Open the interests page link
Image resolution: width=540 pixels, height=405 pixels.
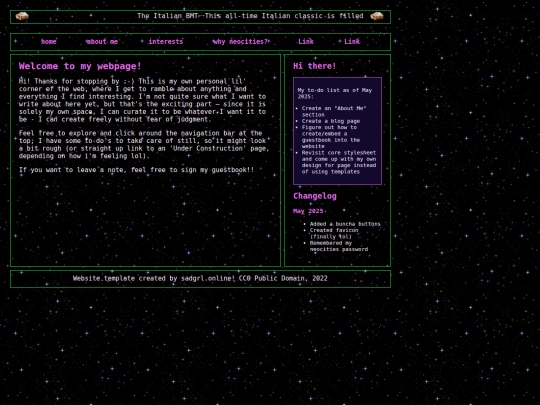coord(166,42)
